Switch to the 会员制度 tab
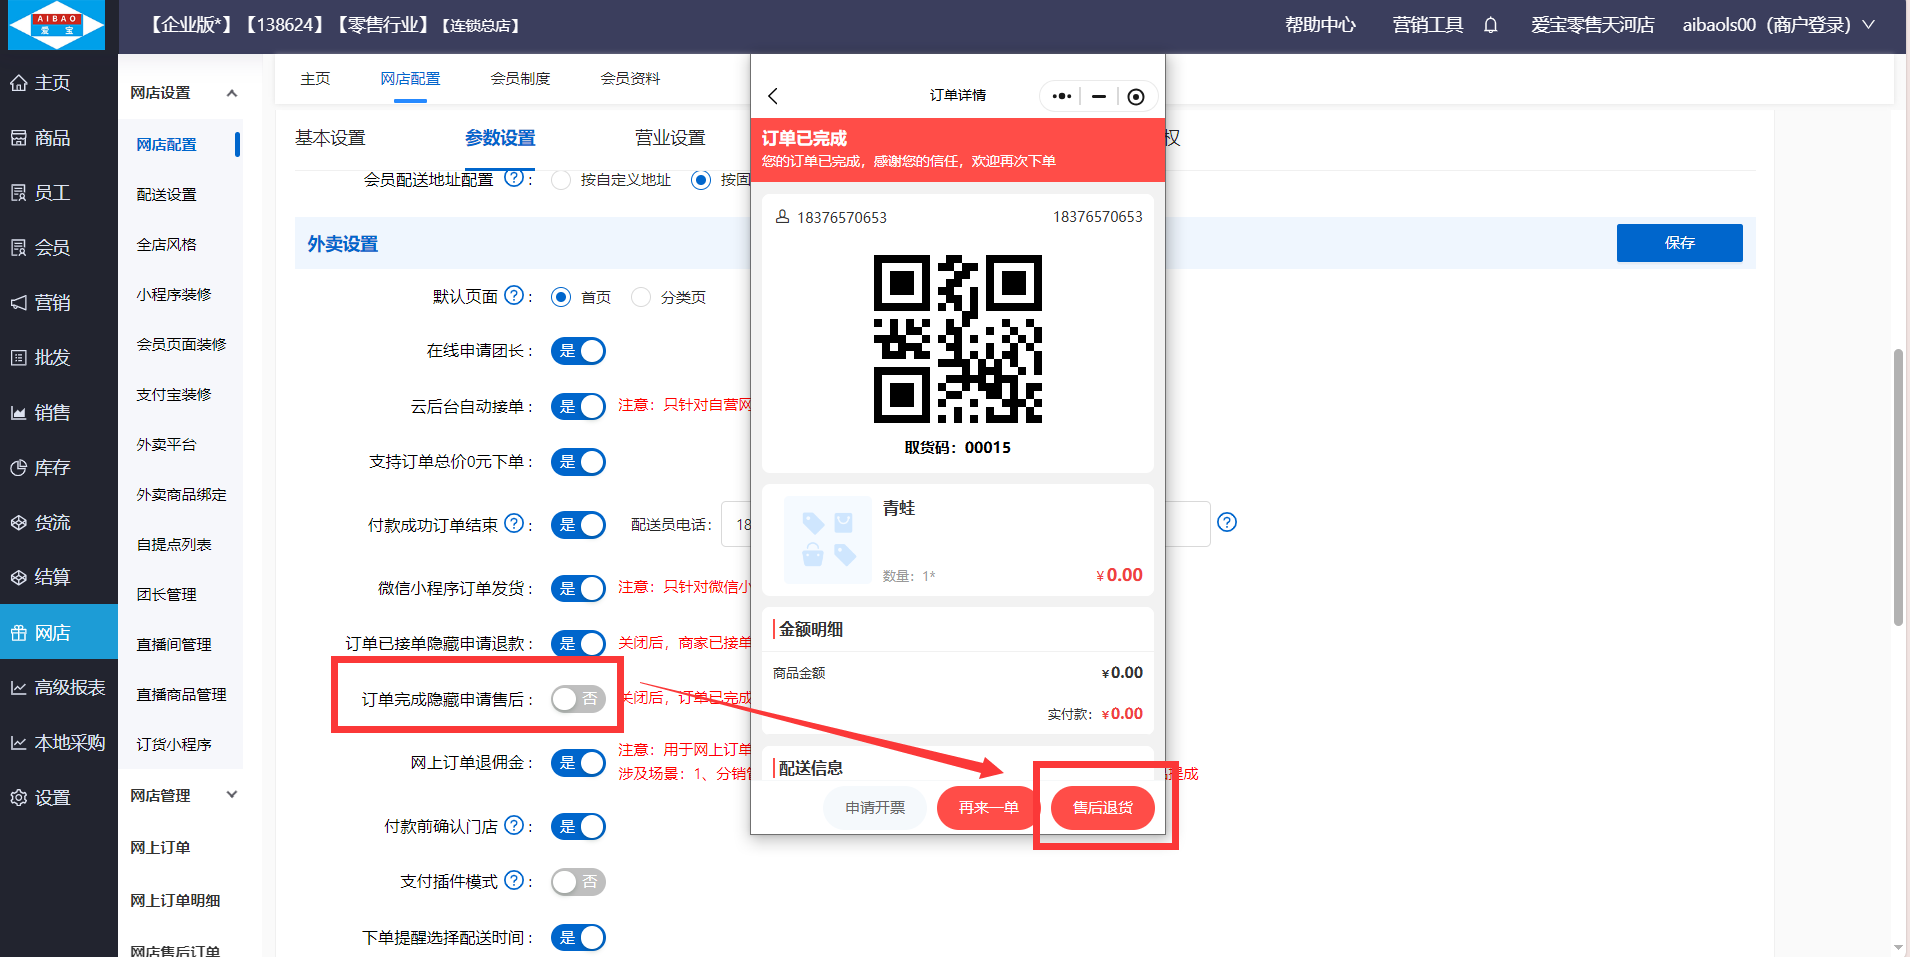The width and height of the screenshot is (1910, 957). pyautogui.click(x=520, y=78)
